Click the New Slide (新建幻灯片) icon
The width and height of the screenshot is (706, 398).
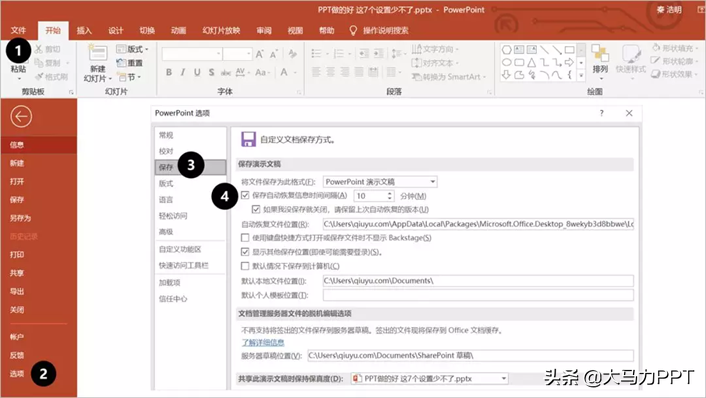(98, 53)
